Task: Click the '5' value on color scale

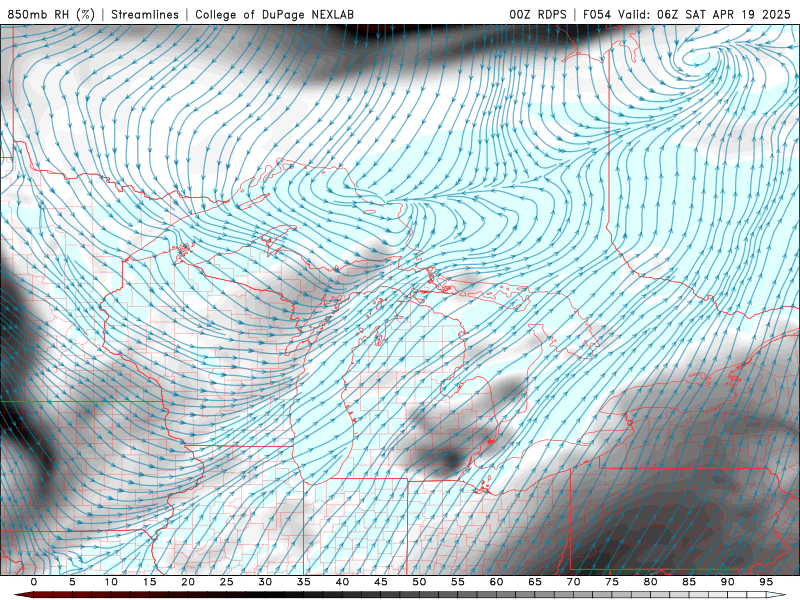Action: [x=72, y=582]
